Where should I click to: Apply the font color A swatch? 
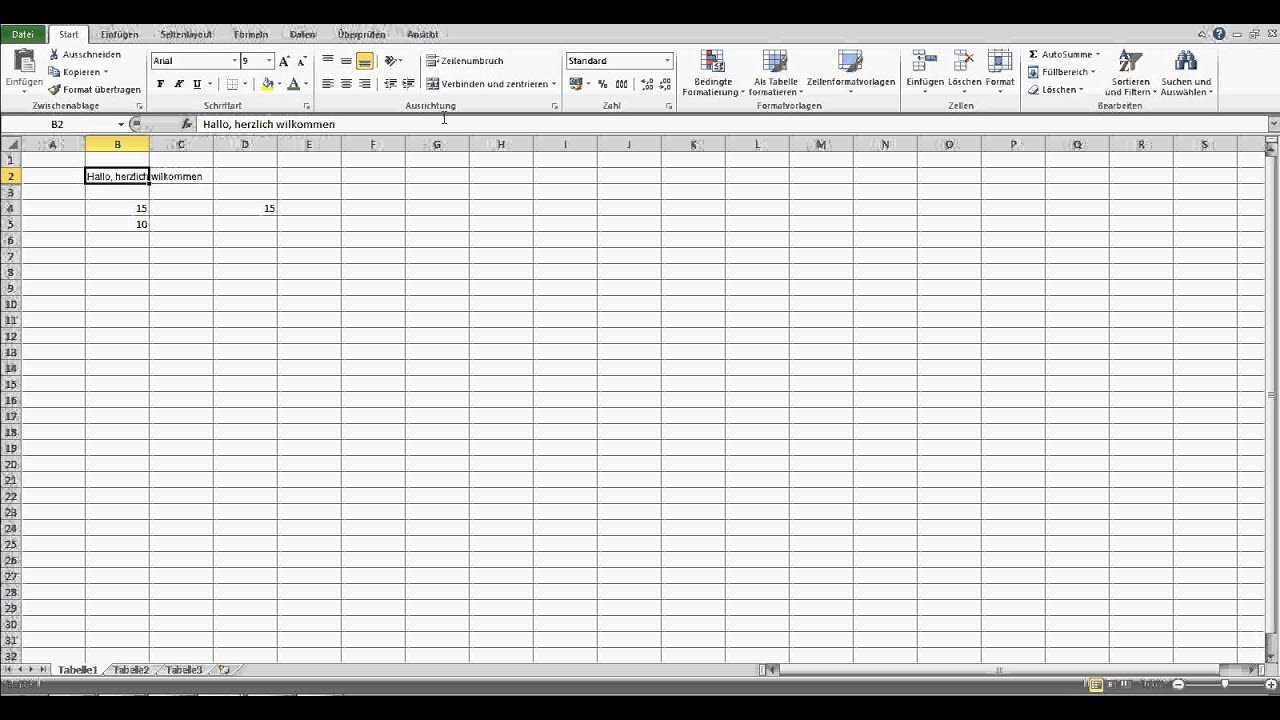[294, 84]
